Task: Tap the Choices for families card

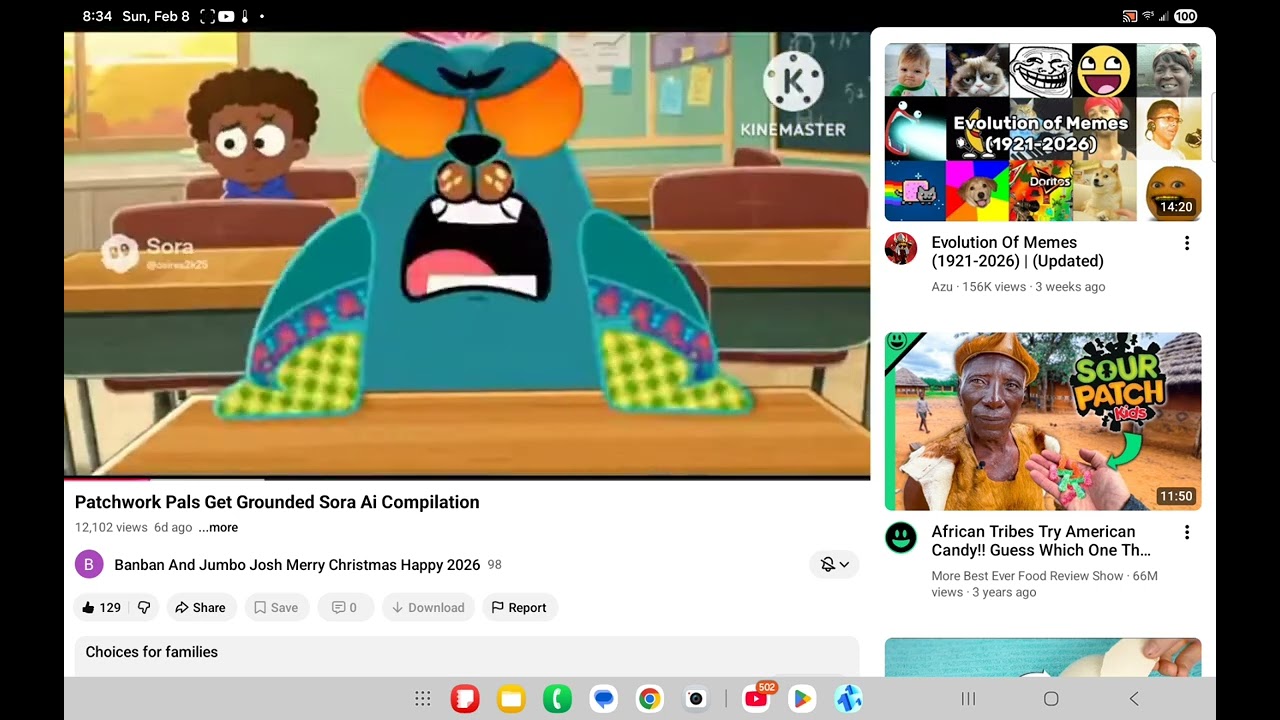Action: pyautogui.click(x=467, y=656)
